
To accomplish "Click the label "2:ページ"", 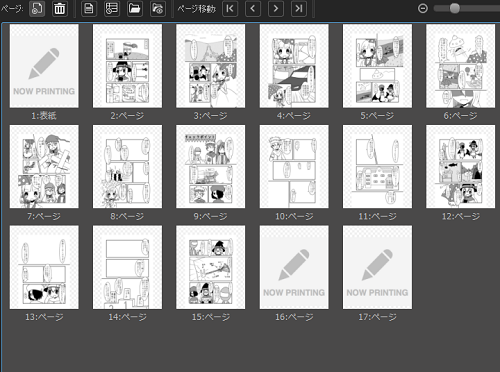I will coord(127,116).
